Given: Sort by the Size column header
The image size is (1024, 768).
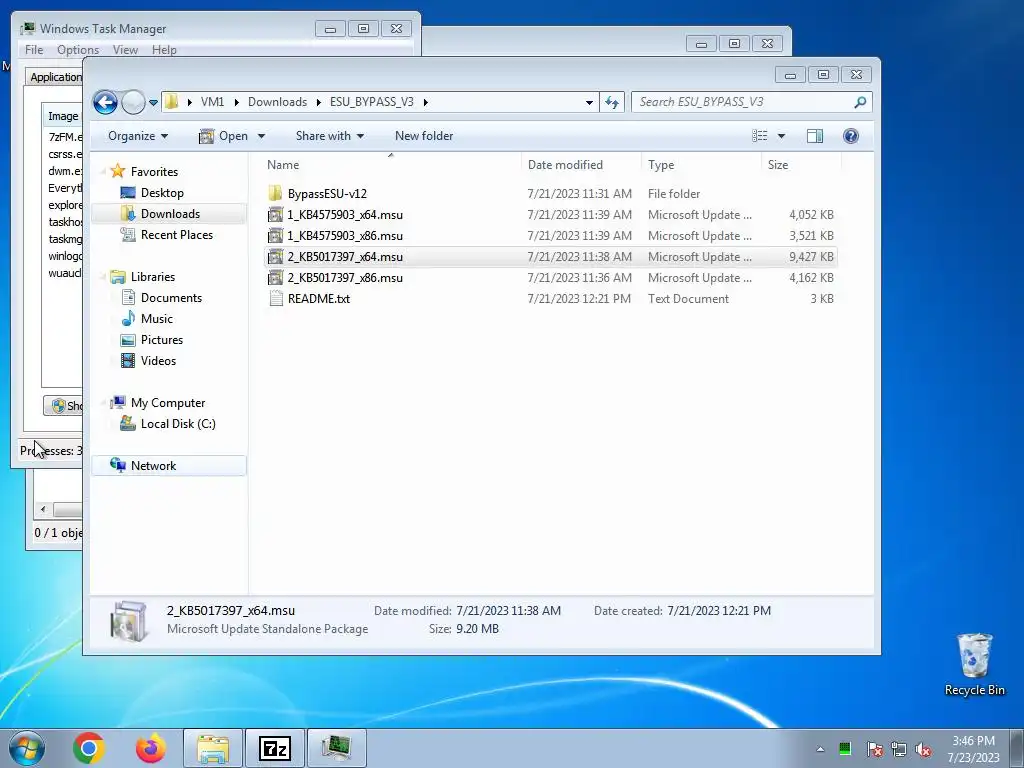Looking at the screenshot, I should point(801,165).
